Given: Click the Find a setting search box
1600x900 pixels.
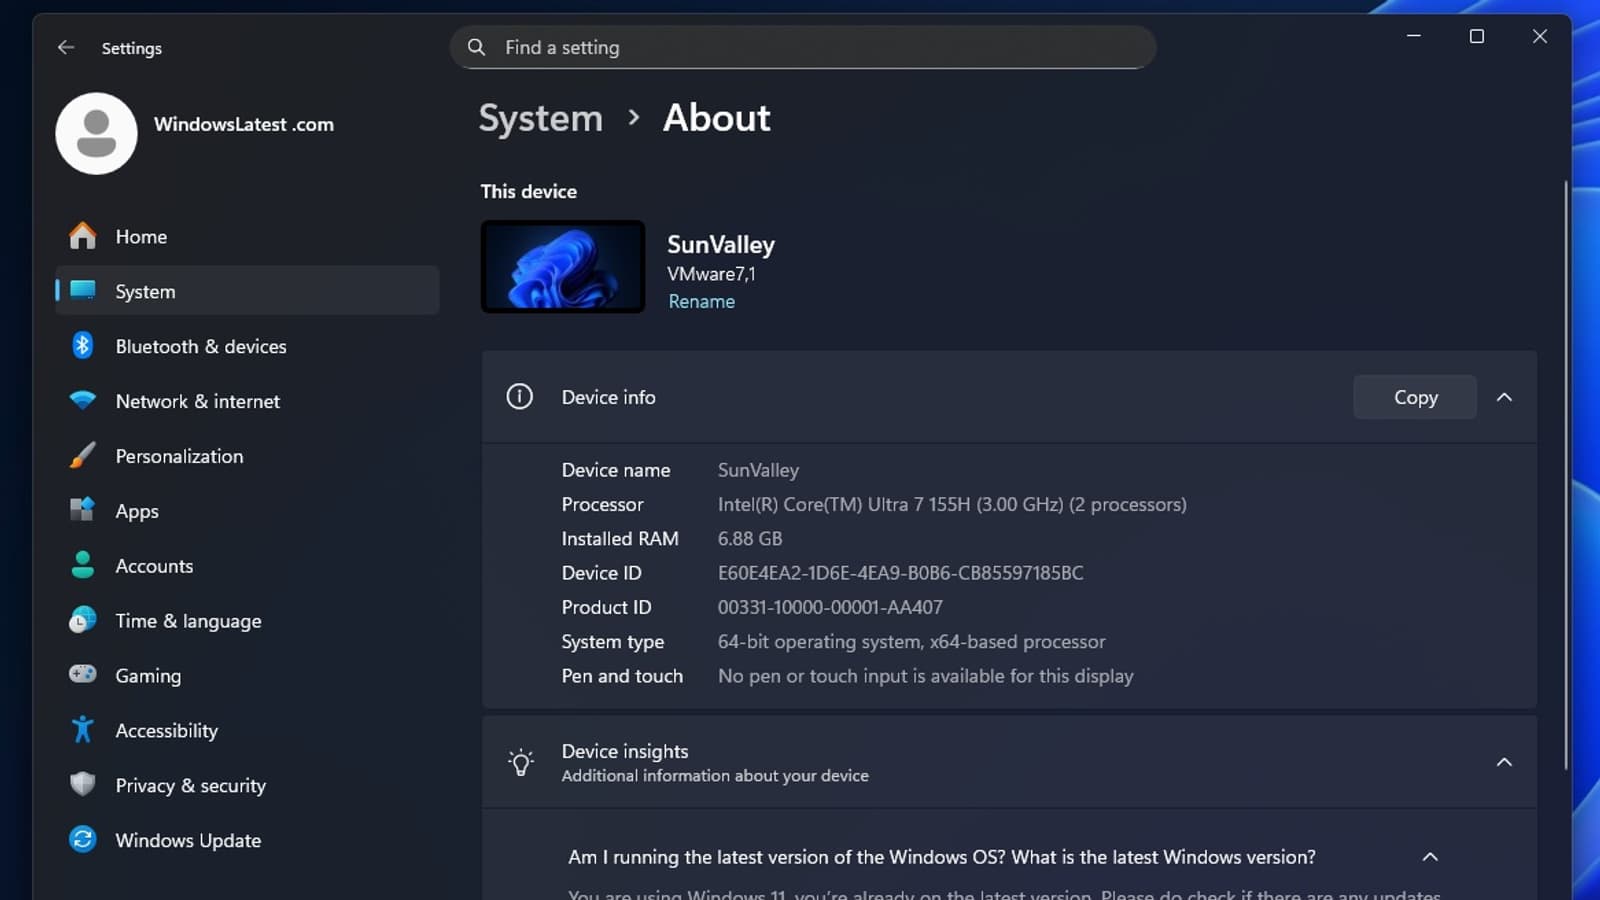Looking at the screenshot, I should pos(803,47).
